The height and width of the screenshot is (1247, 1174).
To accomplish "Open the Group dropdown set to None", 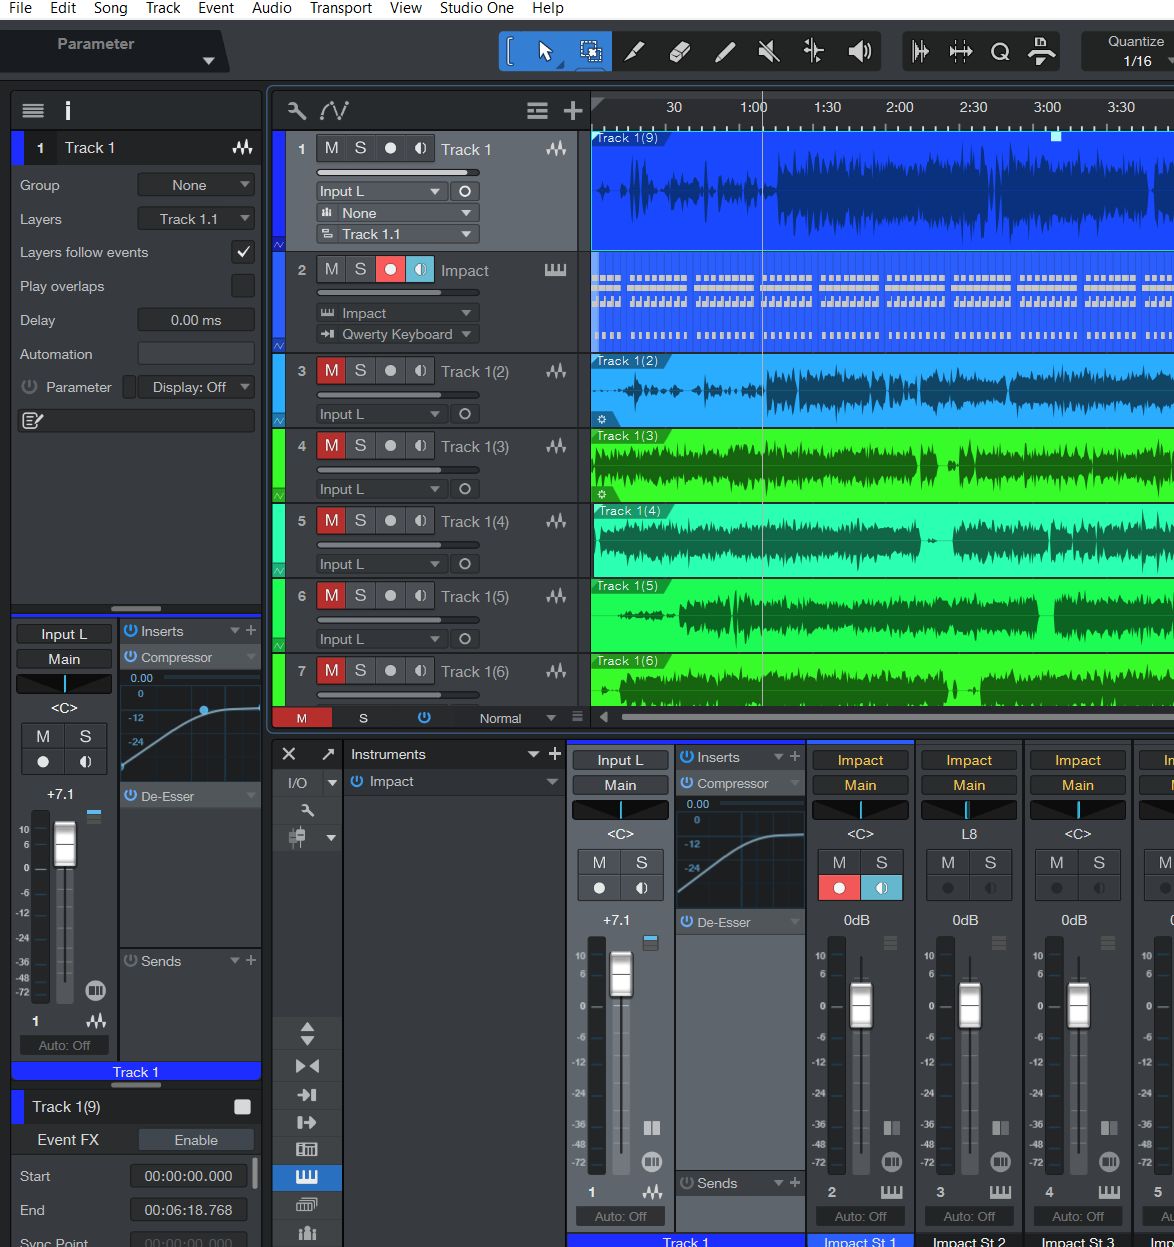I will pos(196,185).
